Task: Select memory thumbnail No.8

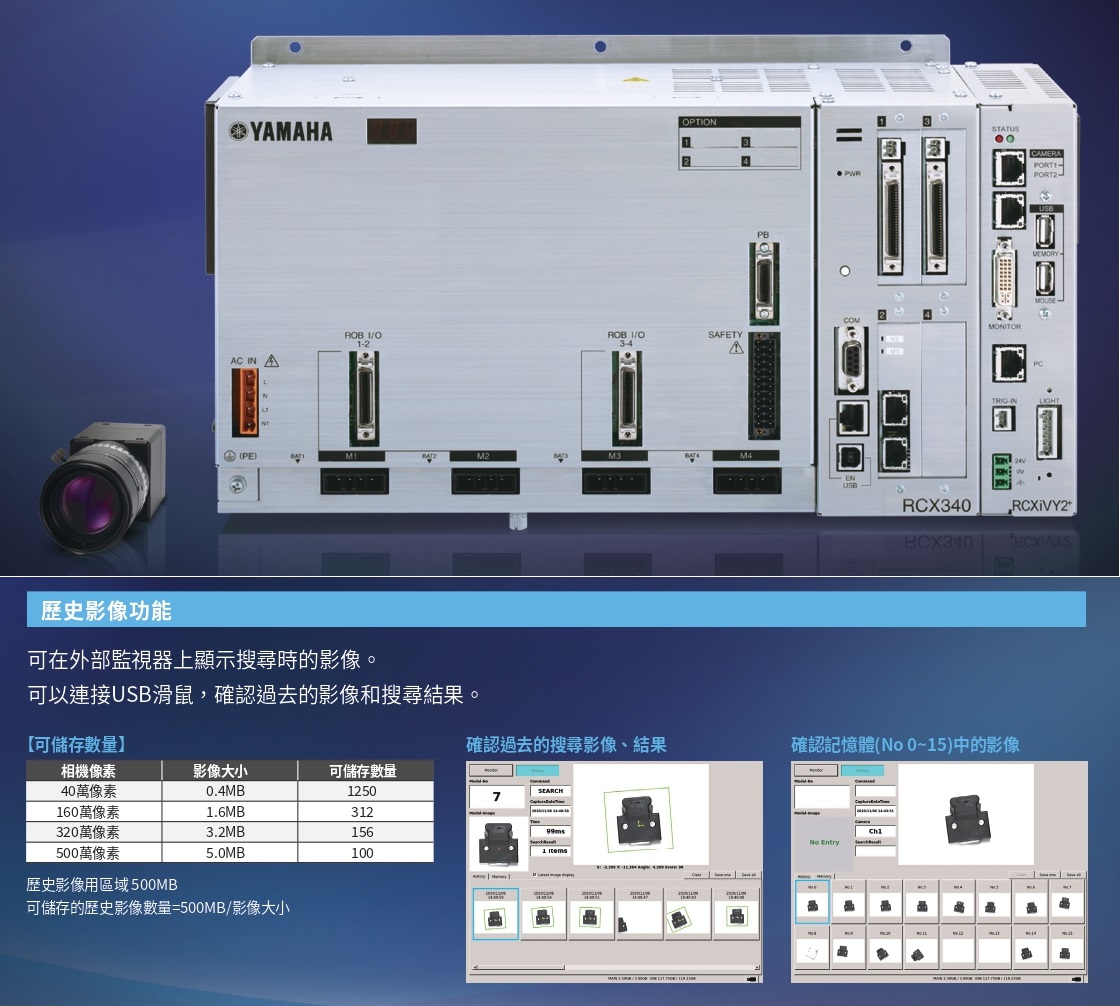Action: [812, 947]
